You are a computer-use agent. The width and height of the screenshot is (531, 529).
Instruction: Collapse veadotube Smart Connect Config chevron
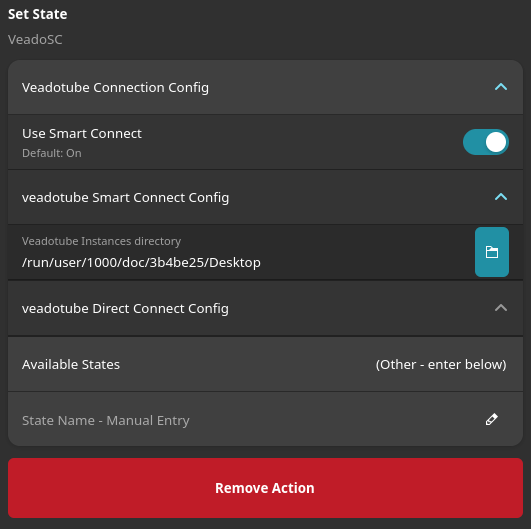(x=501, y=197)
